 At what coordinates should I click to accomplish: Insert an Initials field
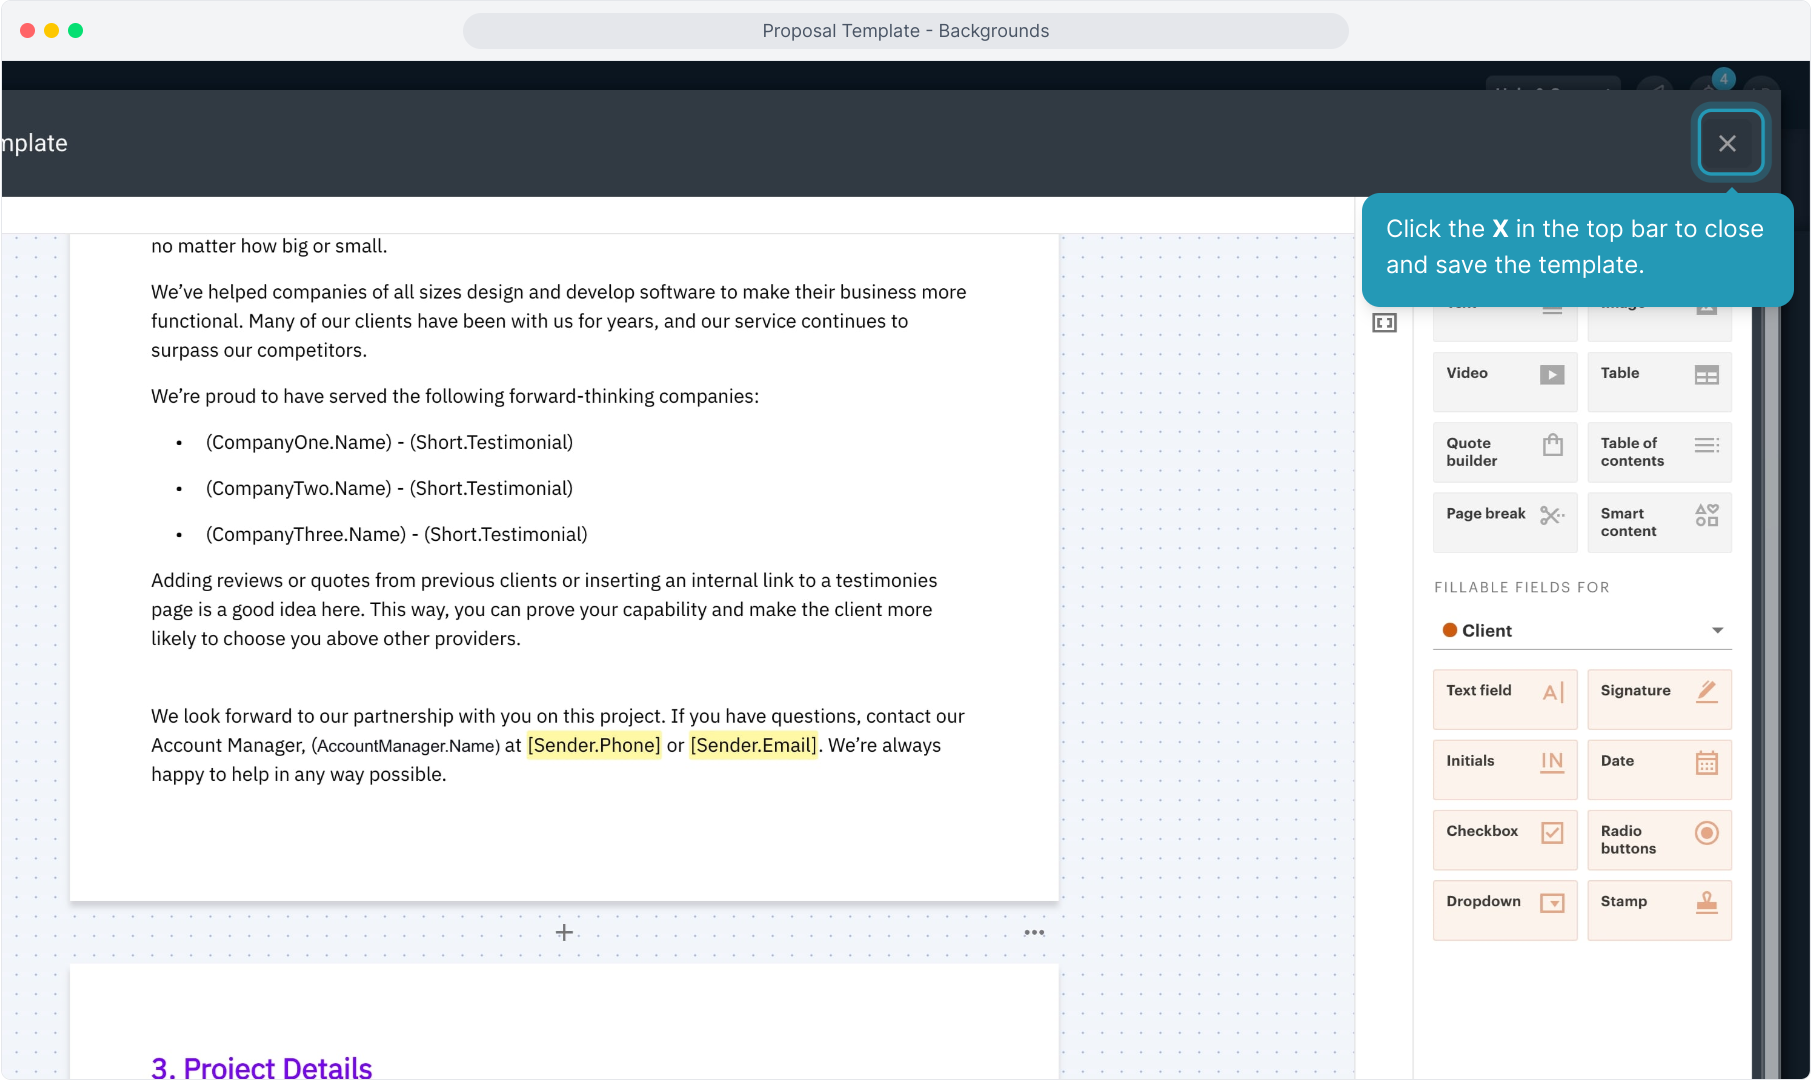1504,769
